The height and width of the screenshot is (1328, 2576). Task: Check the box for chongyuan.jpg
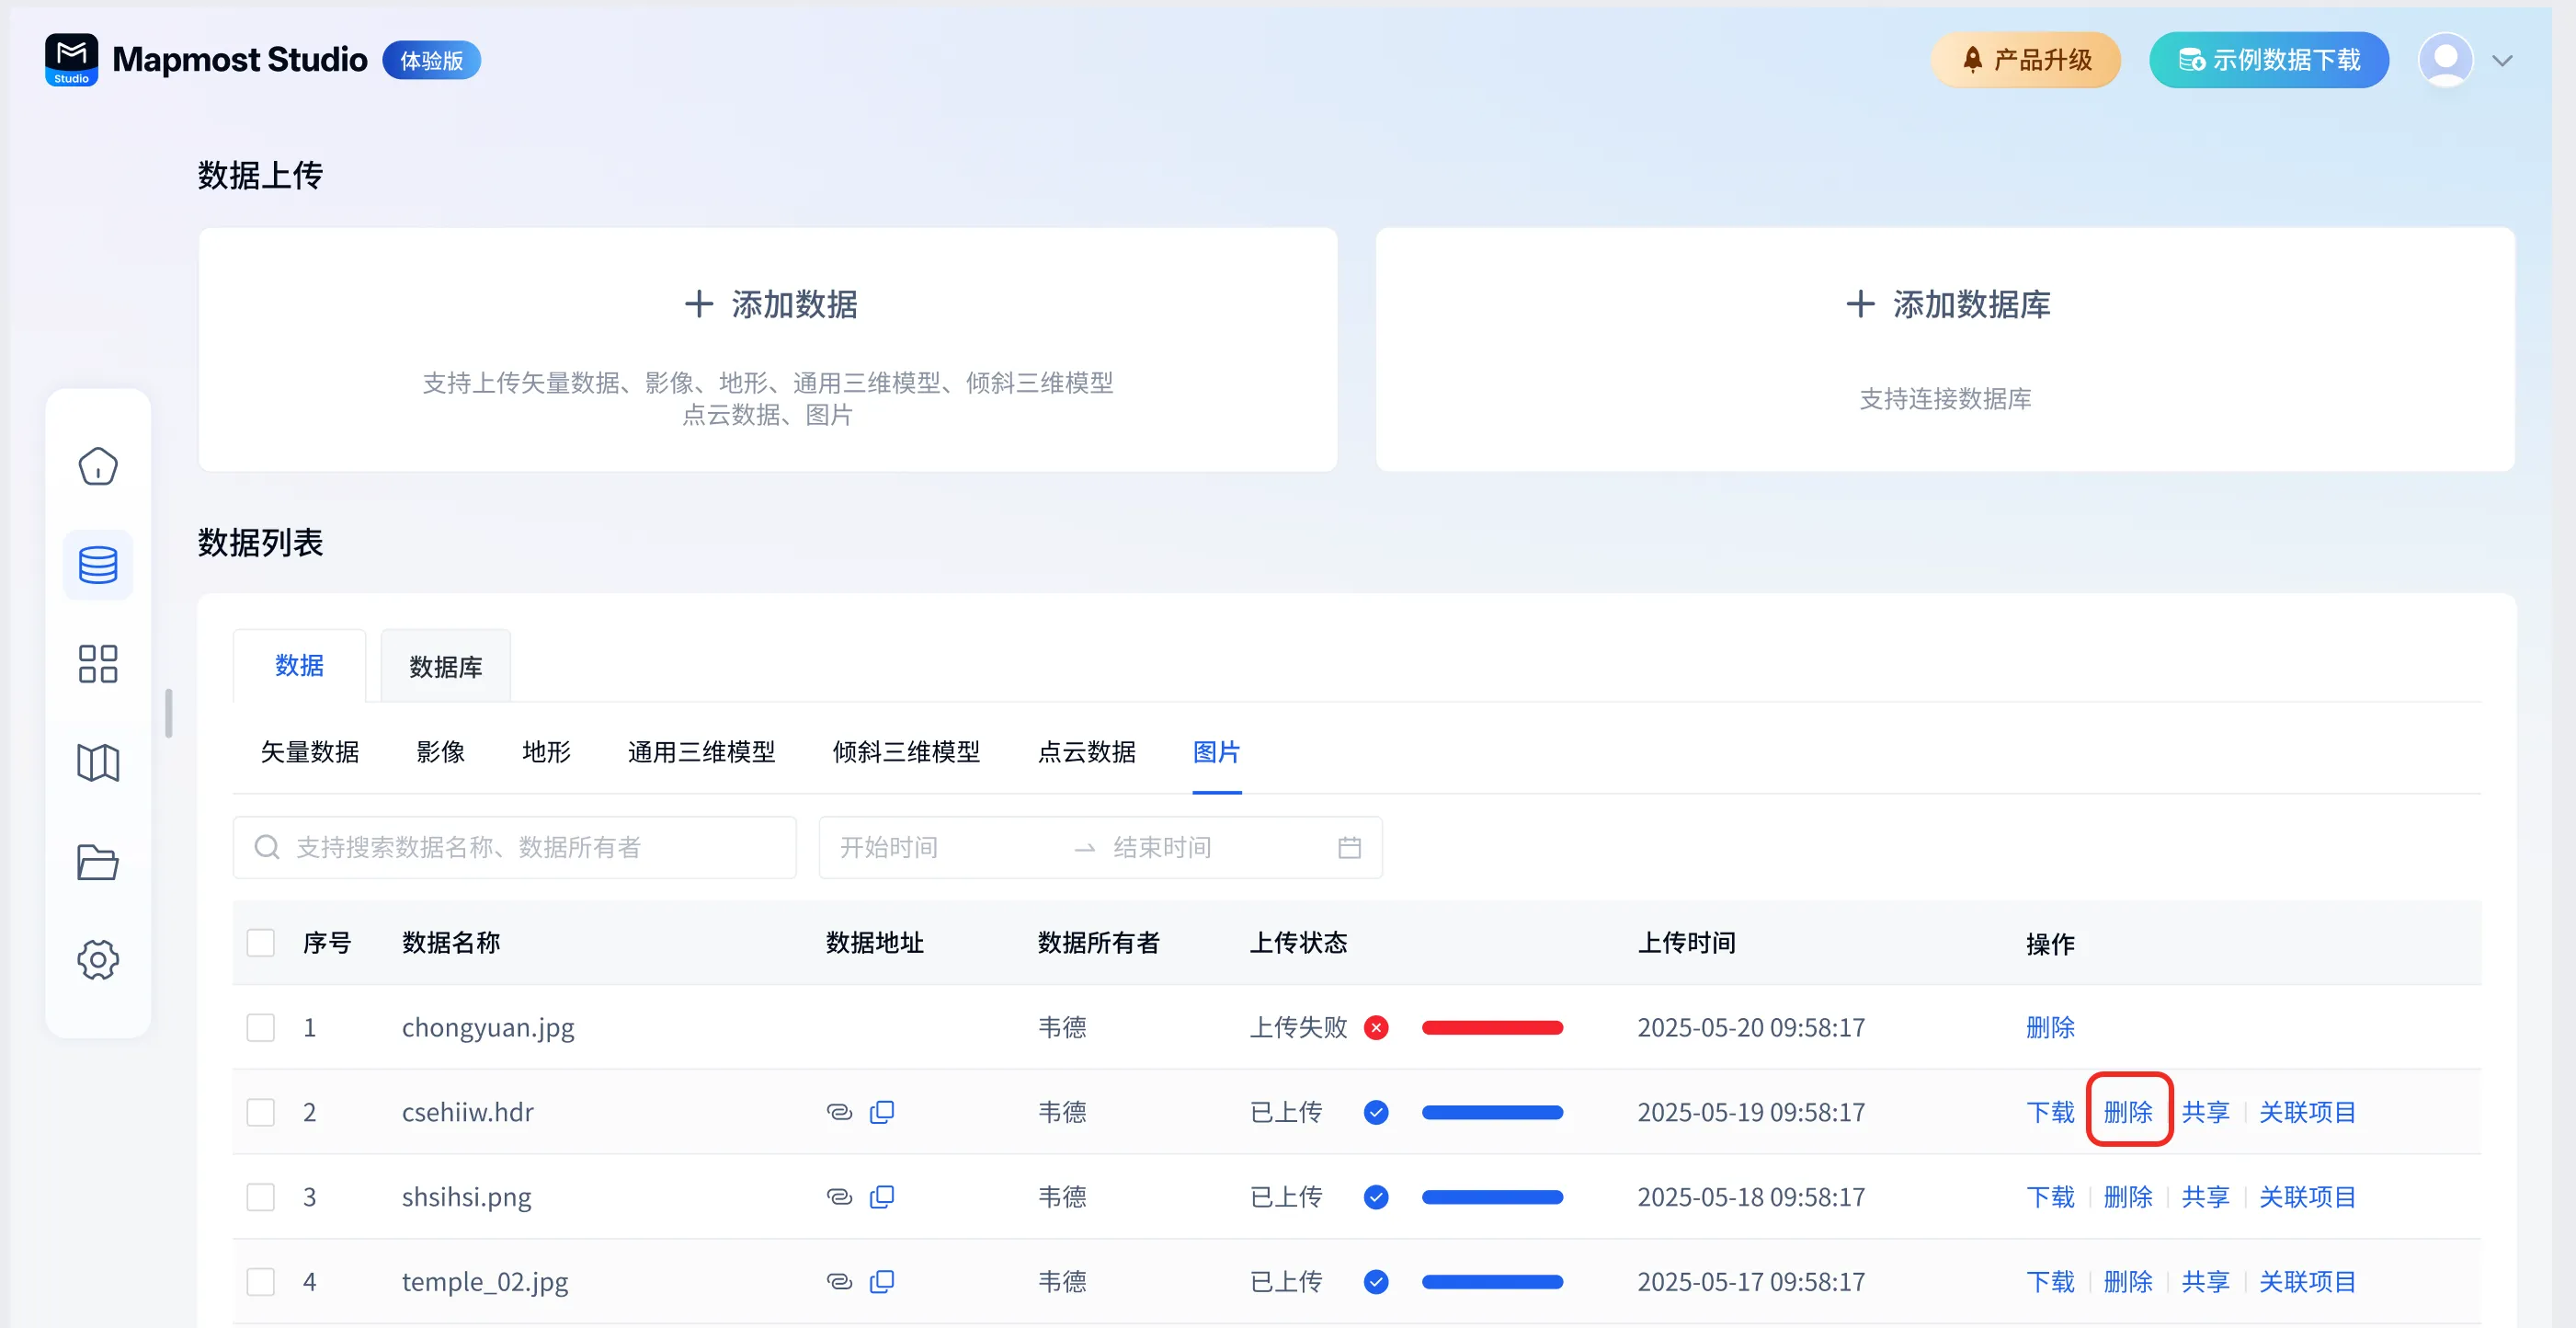coord(261,1028)
